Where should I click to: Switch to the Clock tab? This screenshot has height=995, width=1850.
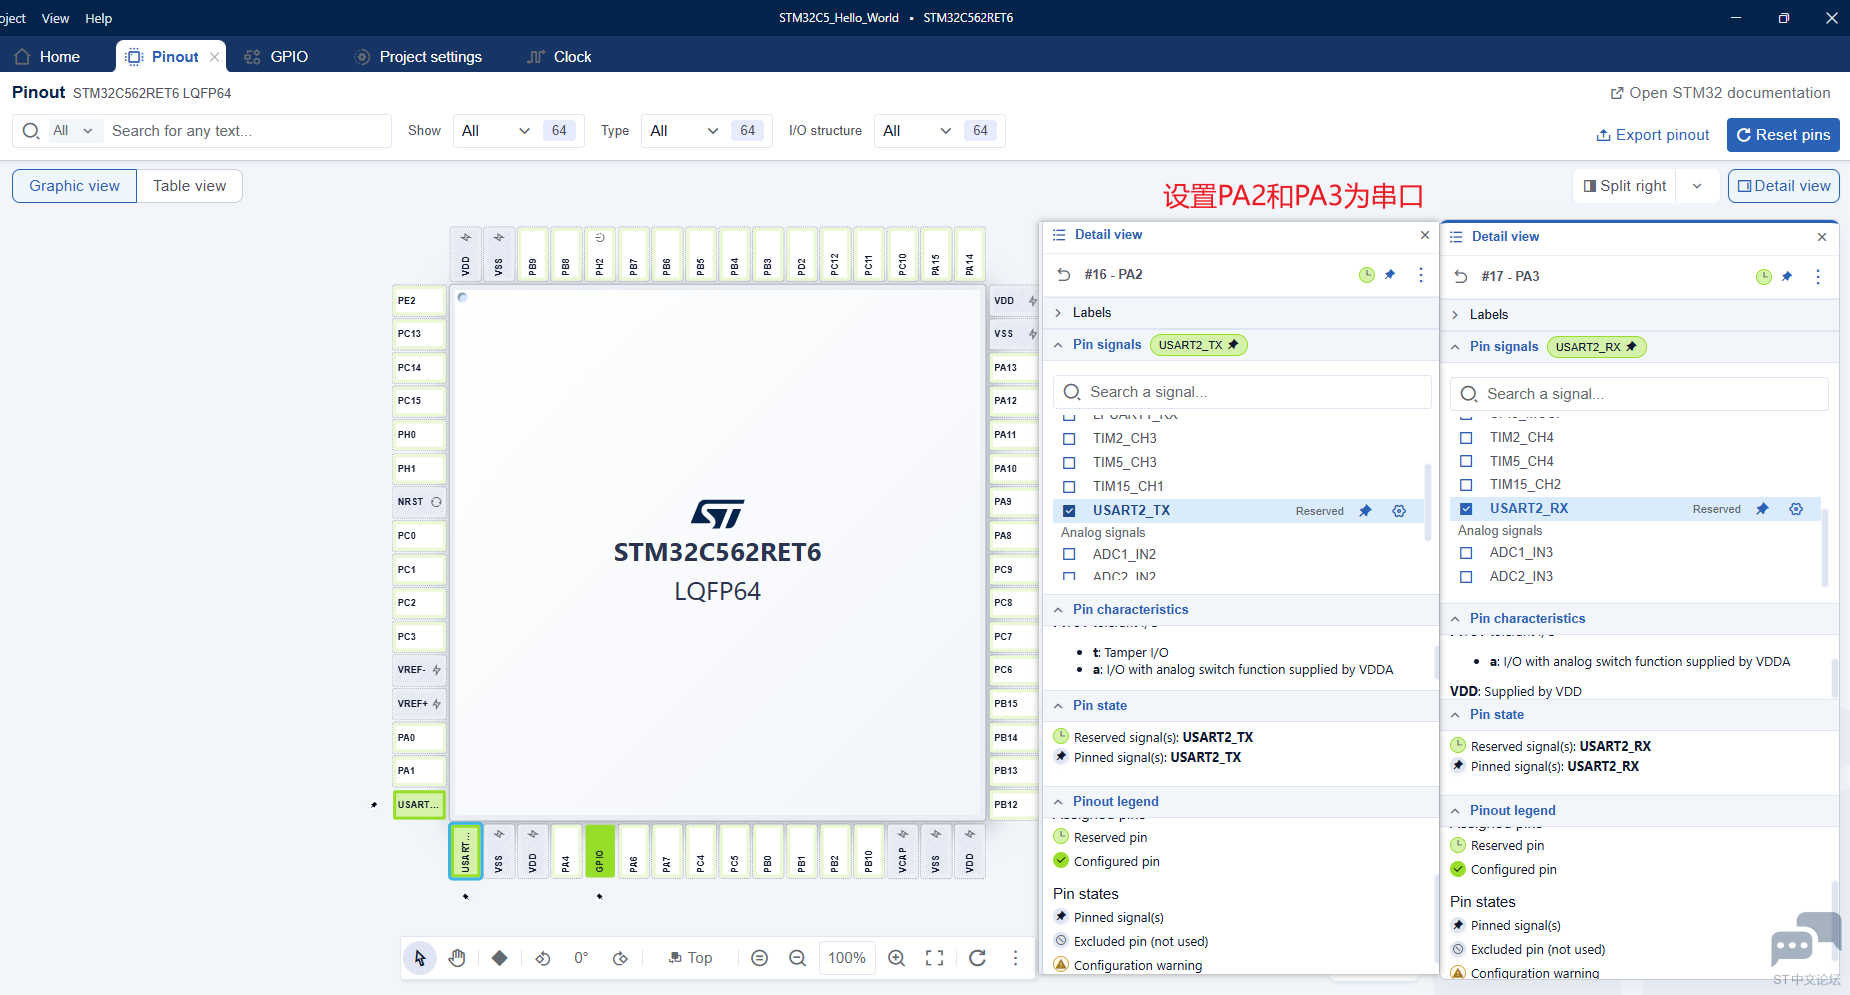pyautogui.click(x=560, y=57)
